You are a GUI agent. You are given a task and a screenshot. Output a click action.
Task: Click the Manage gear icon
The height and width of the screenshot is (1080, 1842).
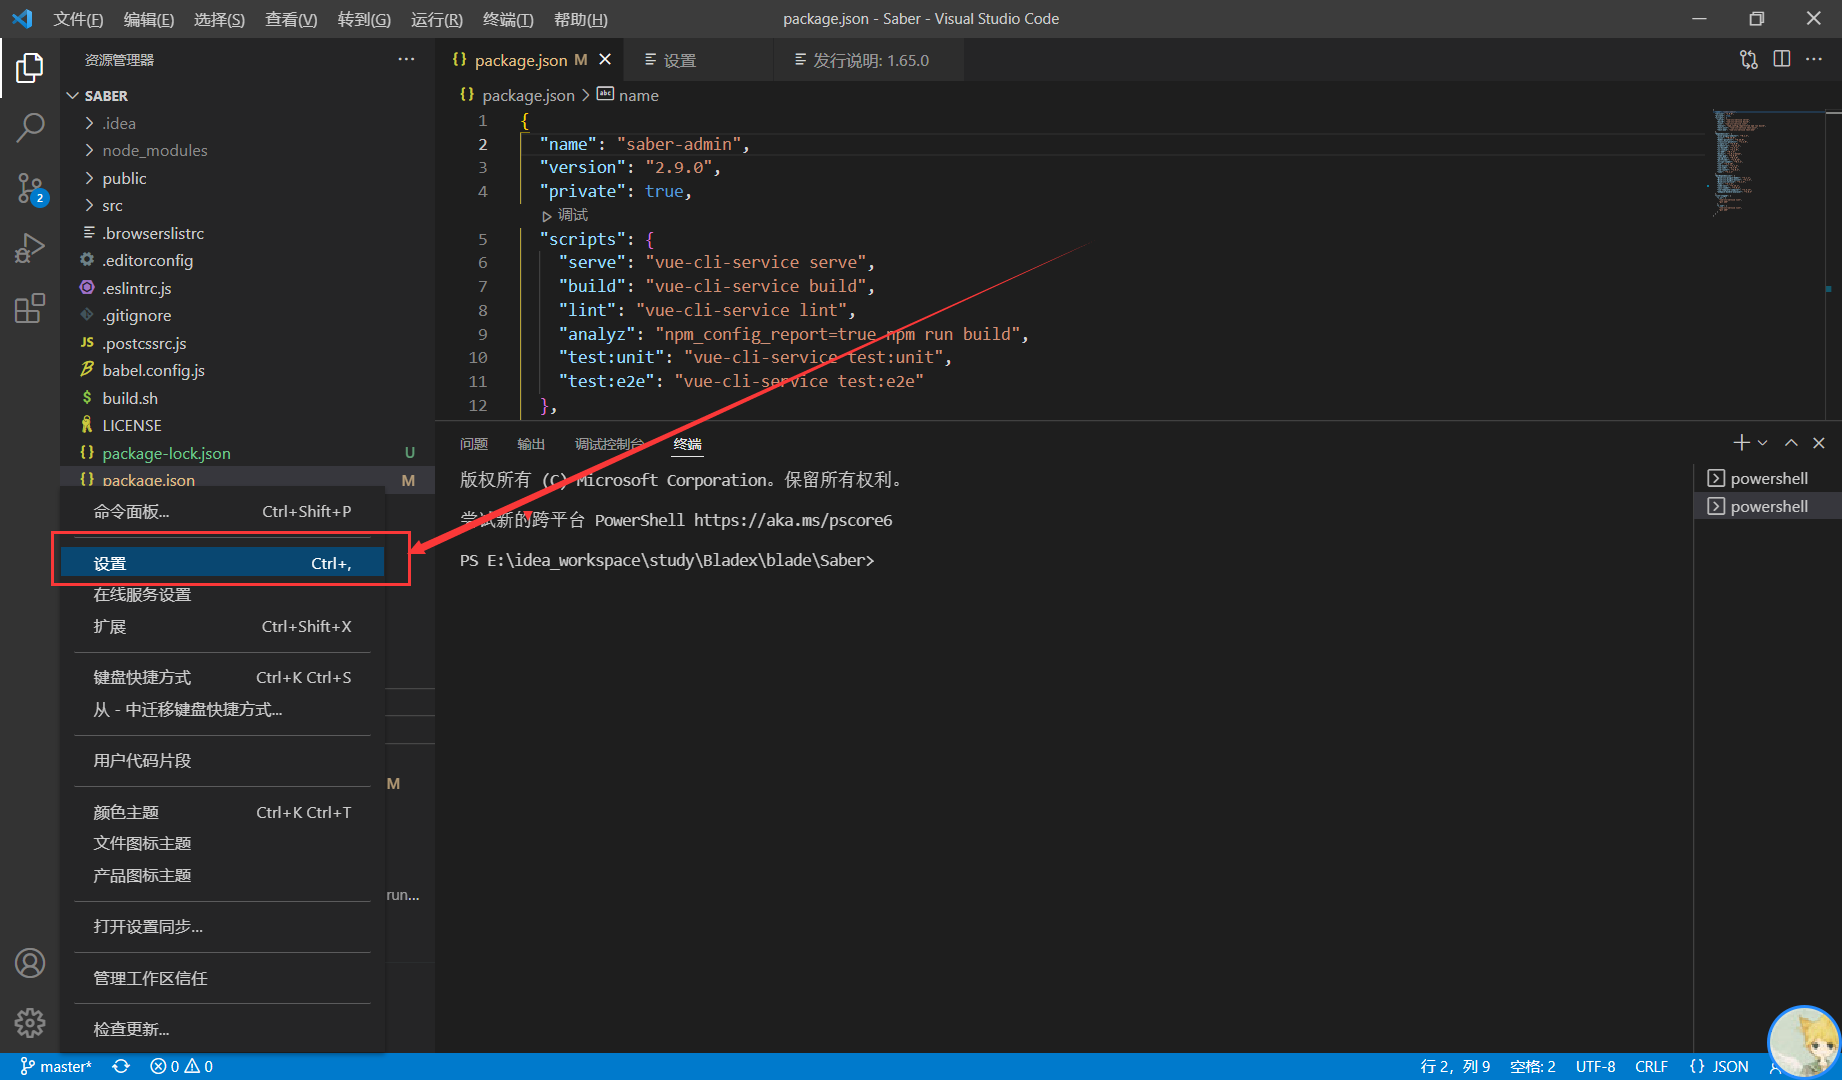click(30, 1023)
